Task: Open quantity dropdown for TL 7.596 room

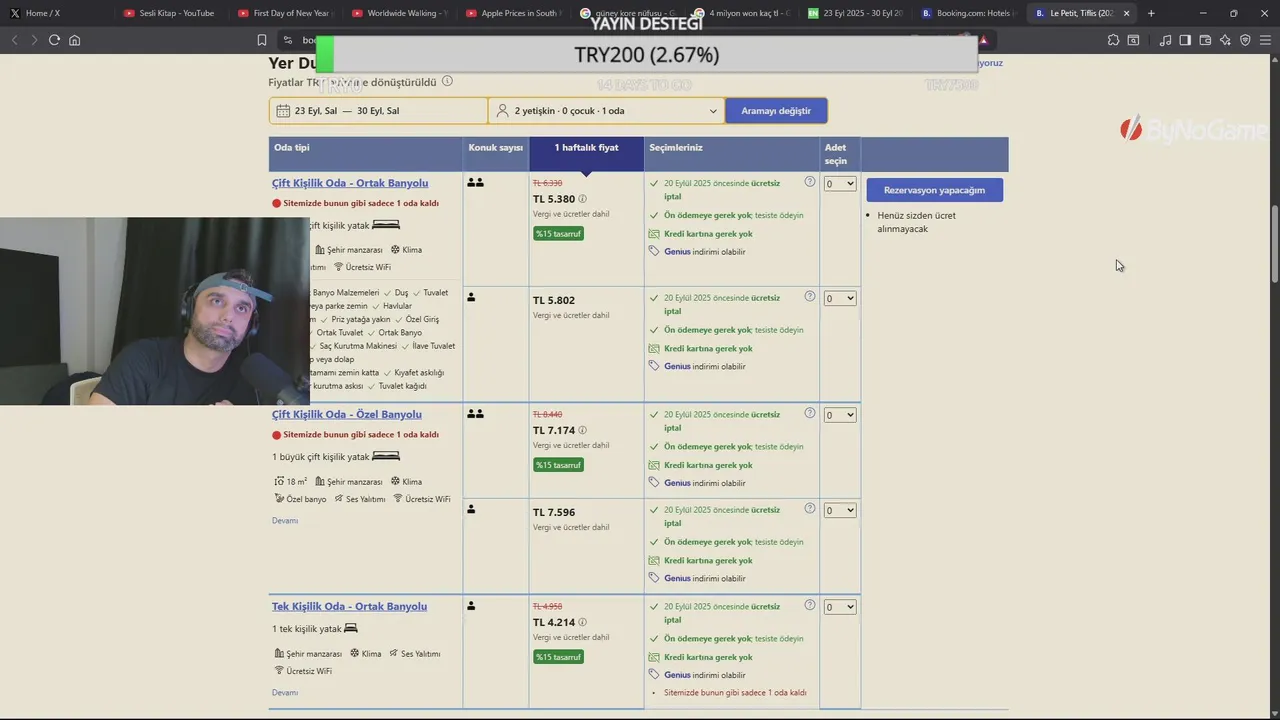Action: click(x=840, y=510)
